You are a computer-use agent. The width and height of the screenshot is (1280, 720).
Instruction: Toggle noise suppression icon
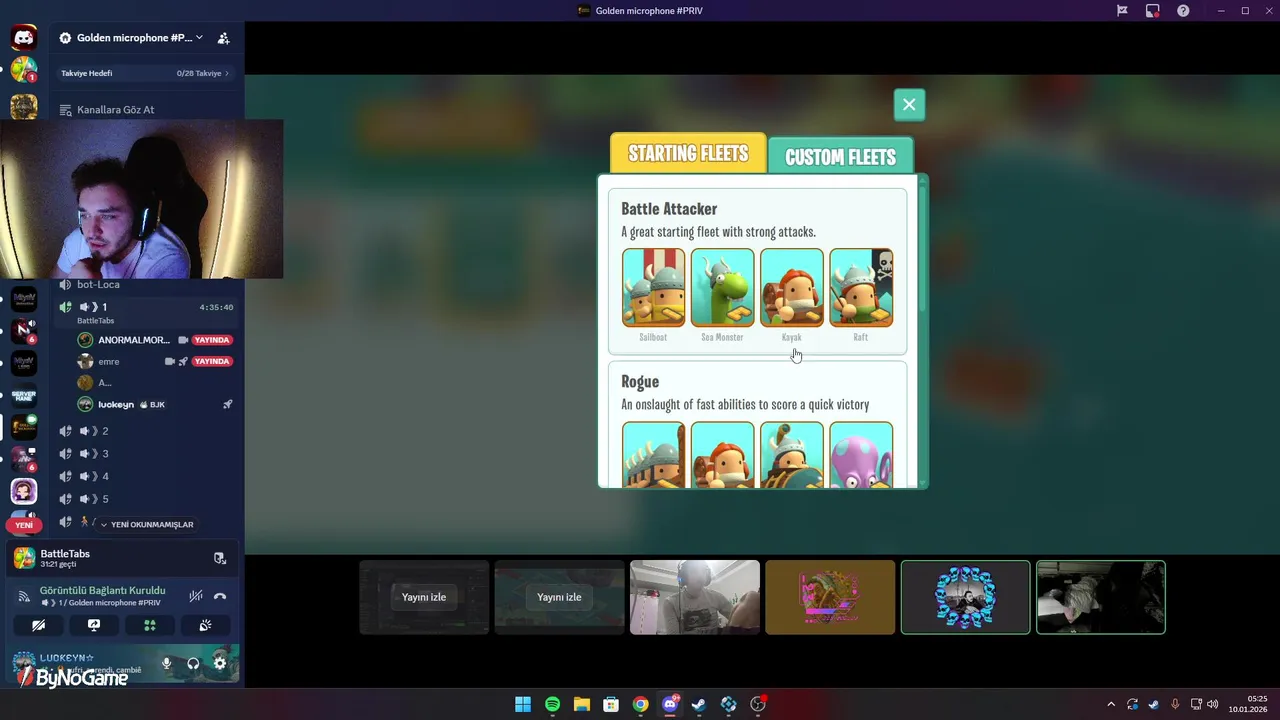pos(196,596)
